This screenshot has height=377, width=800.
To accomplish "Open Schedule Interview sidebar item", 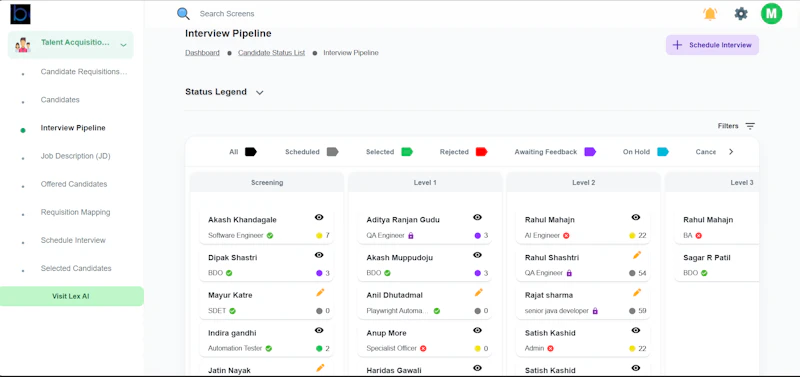I will click(73, 240).
